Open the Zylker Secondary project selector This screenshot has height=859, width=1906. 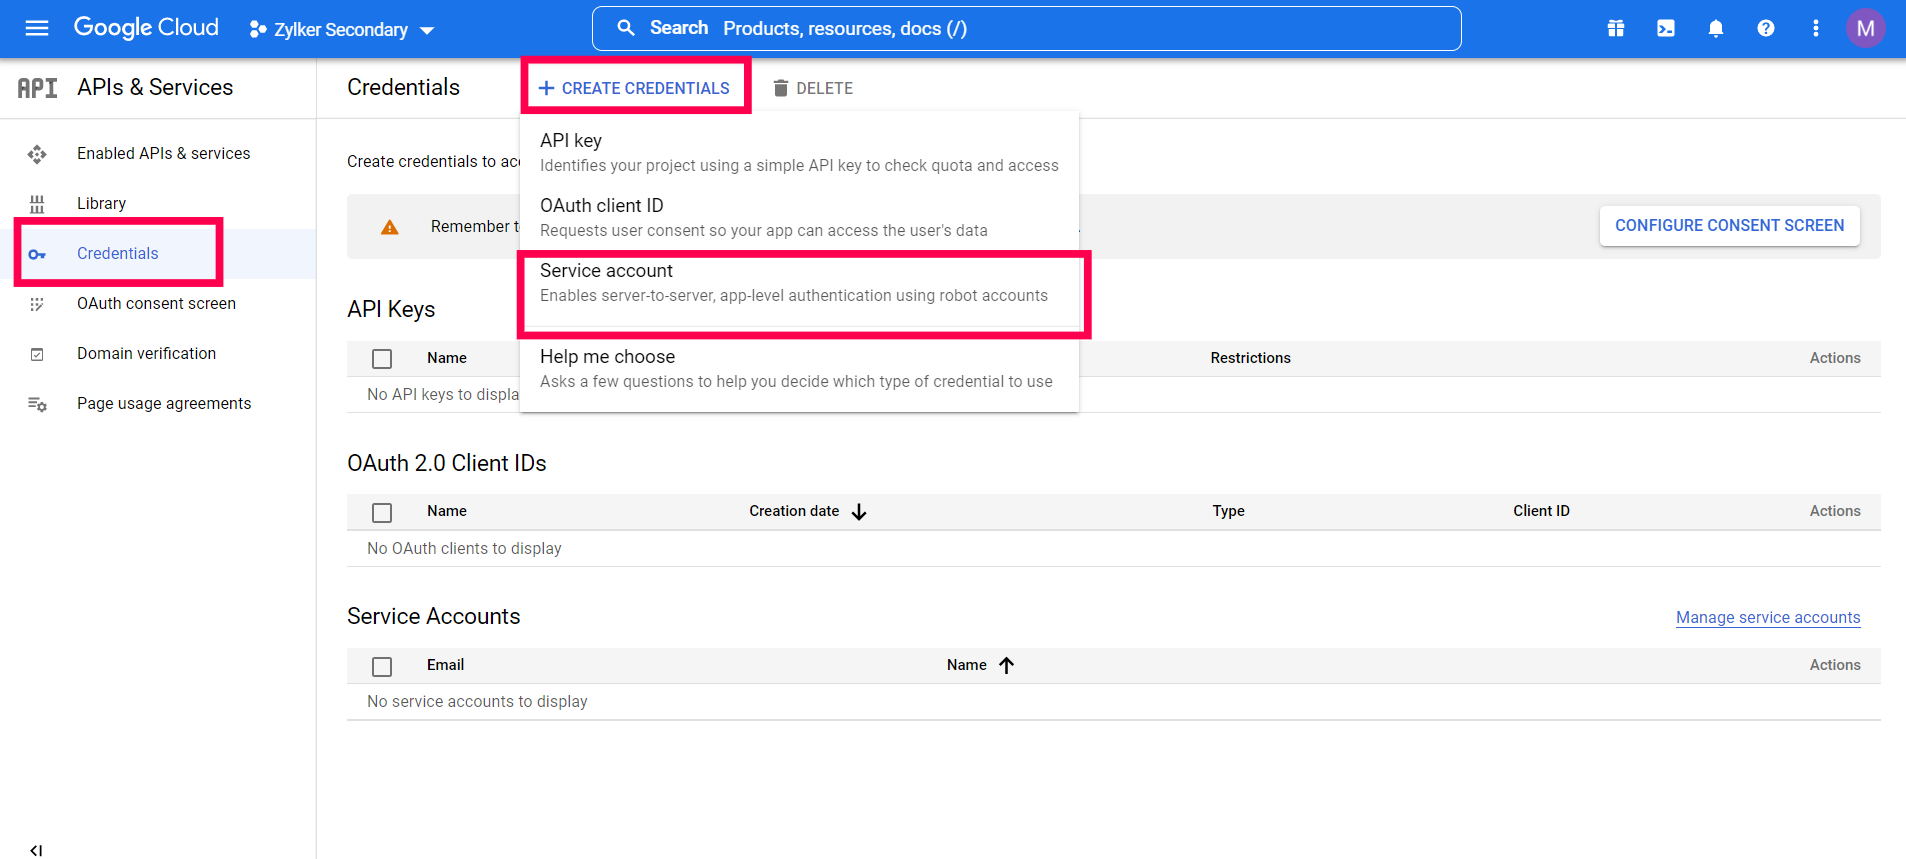(x=341, y=30)
